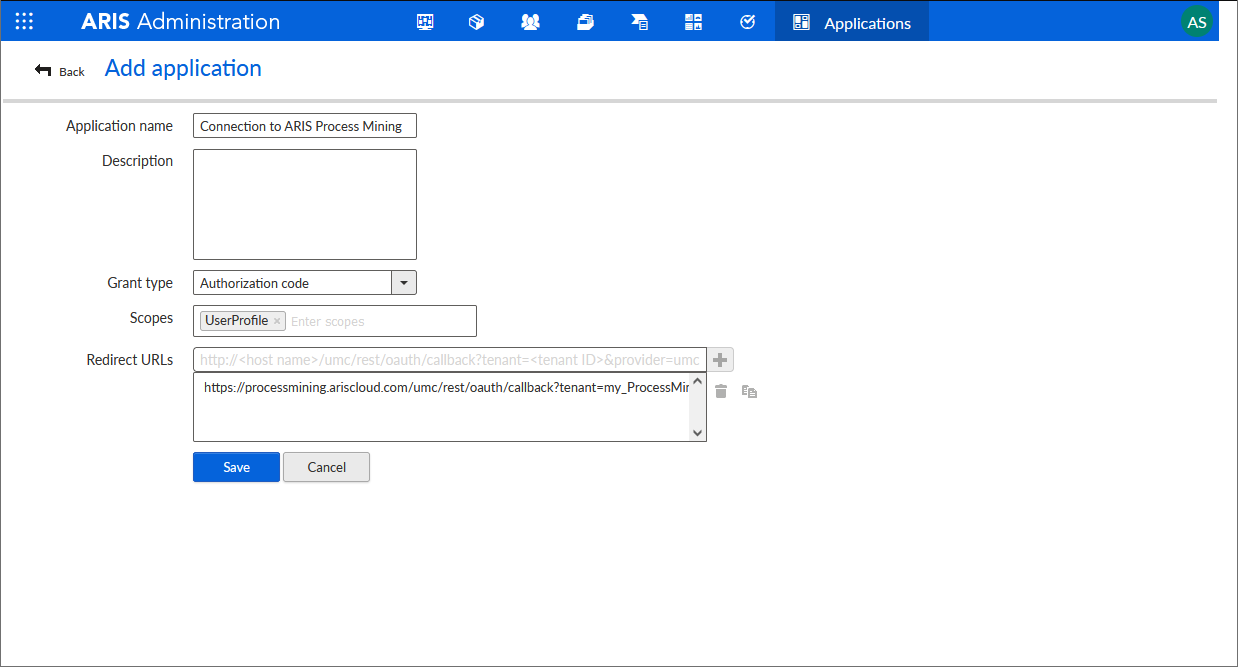This screenshot has height=667, width=1238.
Task: Remove the UserProfile scope tag
Action: coord(277,322)
